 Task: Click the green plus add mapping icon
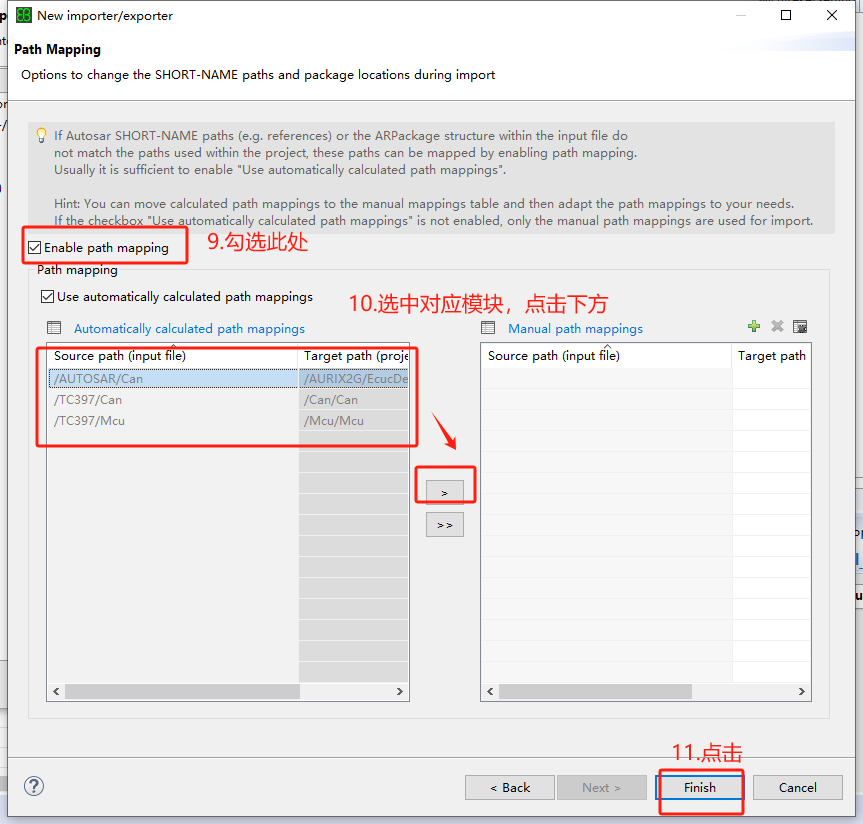pos(754,327)
